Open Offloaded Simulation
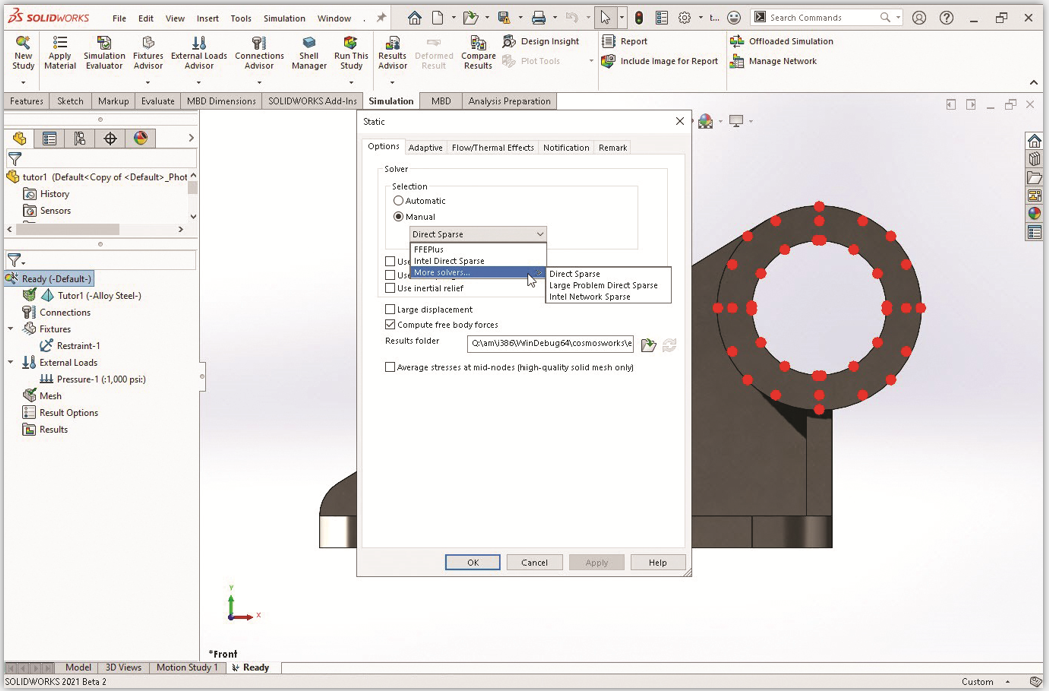This screenshot has width=1049, height=691. (781, 41)
